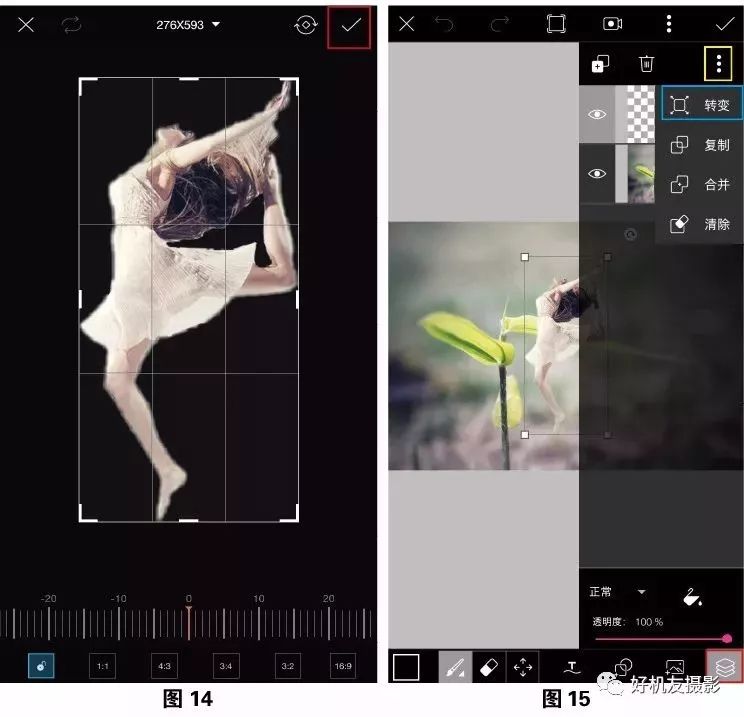Open the 正常 blend mode dropdown
744x717 pixels.
617,592
